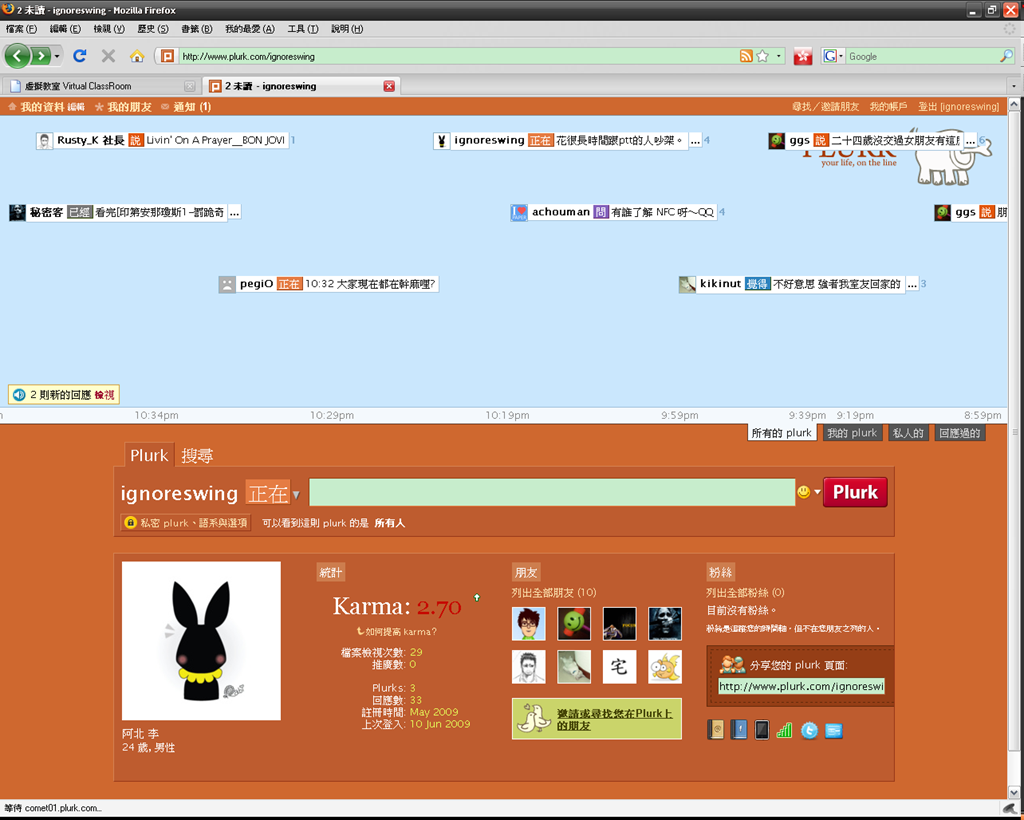Click the share plurk page URL field

(801, 686)
